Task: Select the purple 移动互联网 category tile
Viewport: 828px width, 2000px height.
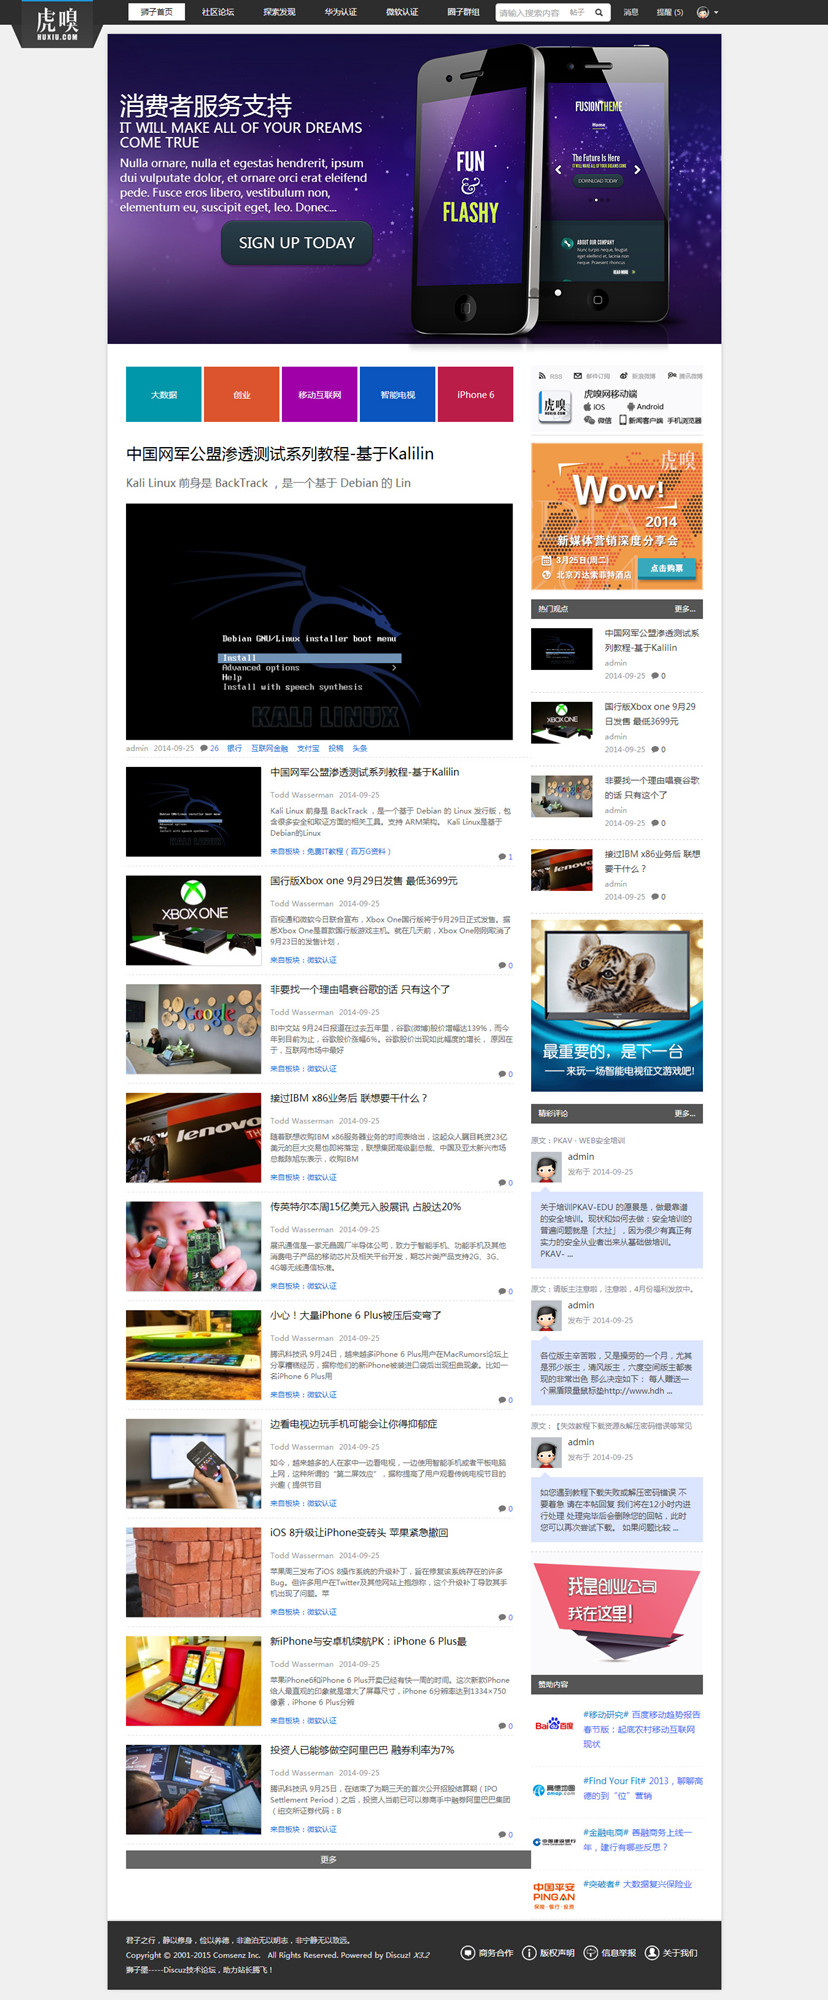Action: (x=320, y=395)
